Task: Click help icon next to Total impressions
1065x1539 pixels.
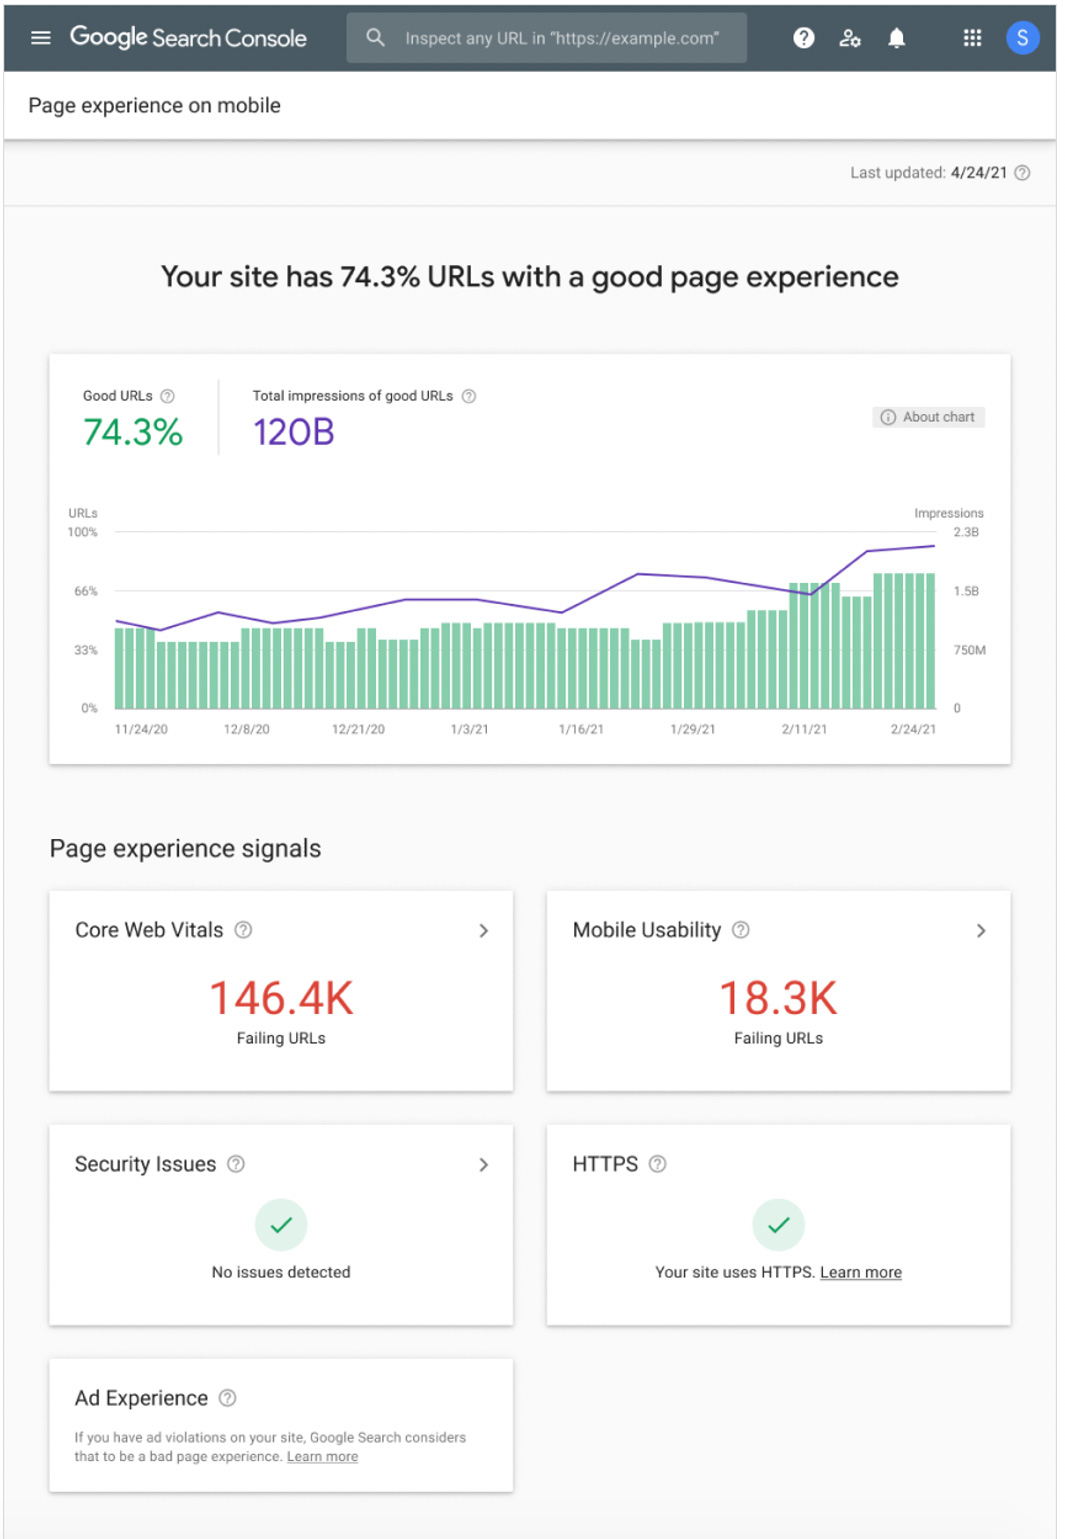Action: tap(470, 396)
